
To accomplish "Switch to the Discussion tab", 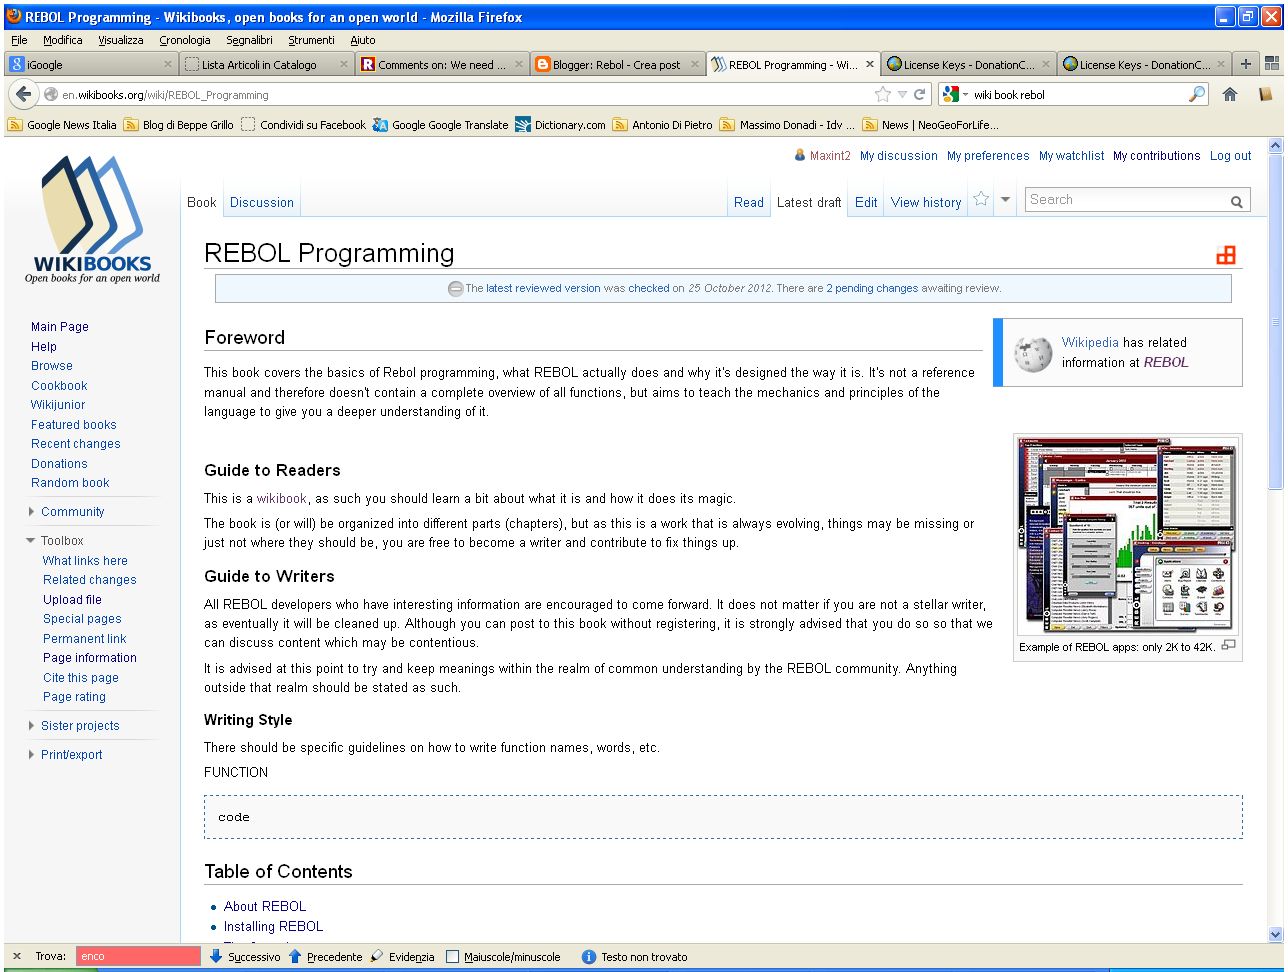I will [x=261, y=202].
